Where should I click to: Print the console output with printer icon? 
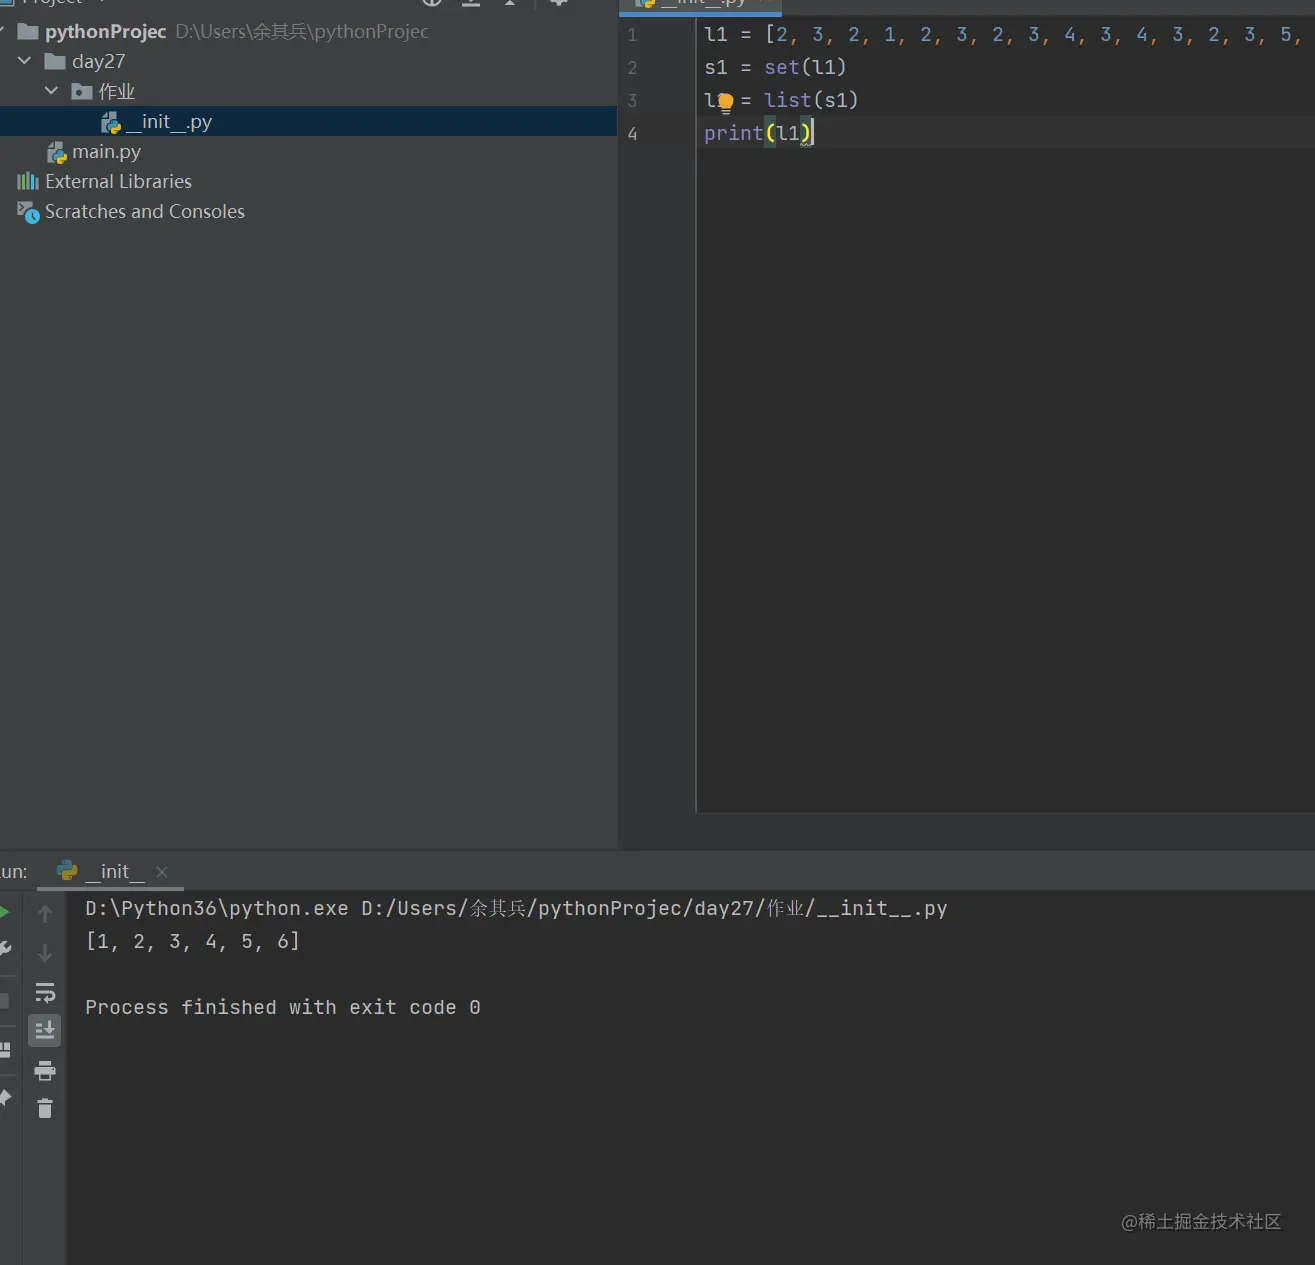pos(45,1071)
